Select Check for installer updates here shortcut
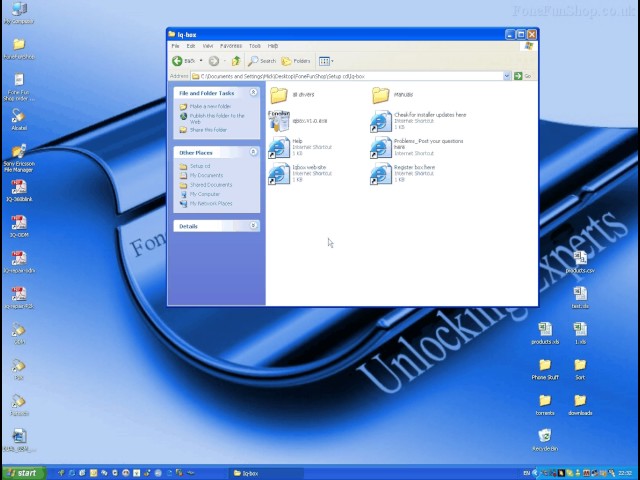 click(418, 121)
